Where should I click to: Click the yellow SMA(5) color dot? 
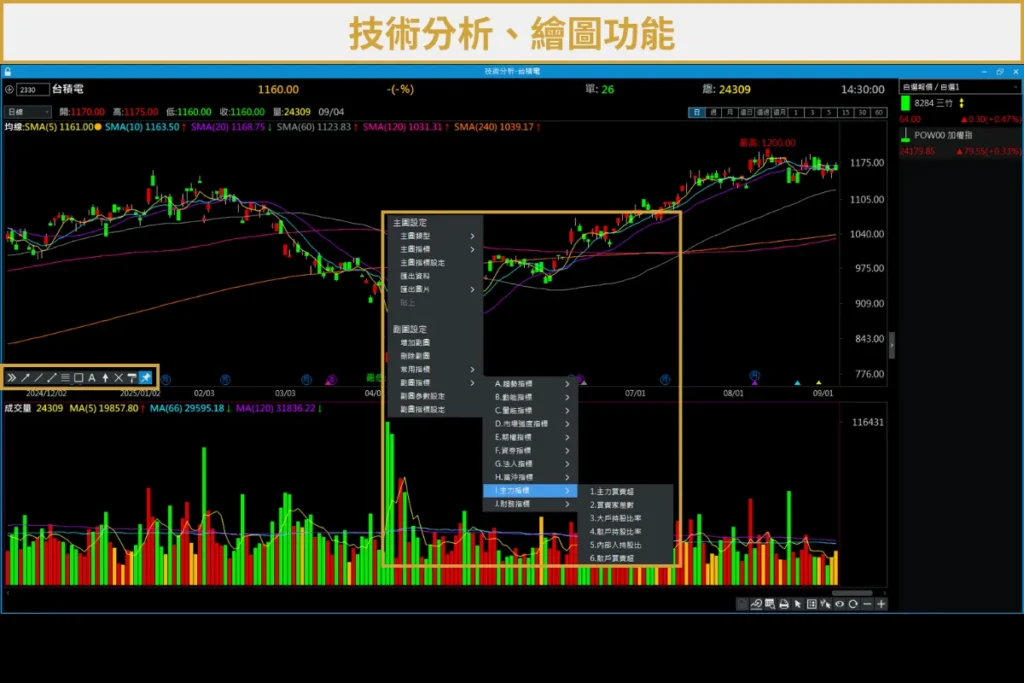point(98,128)
